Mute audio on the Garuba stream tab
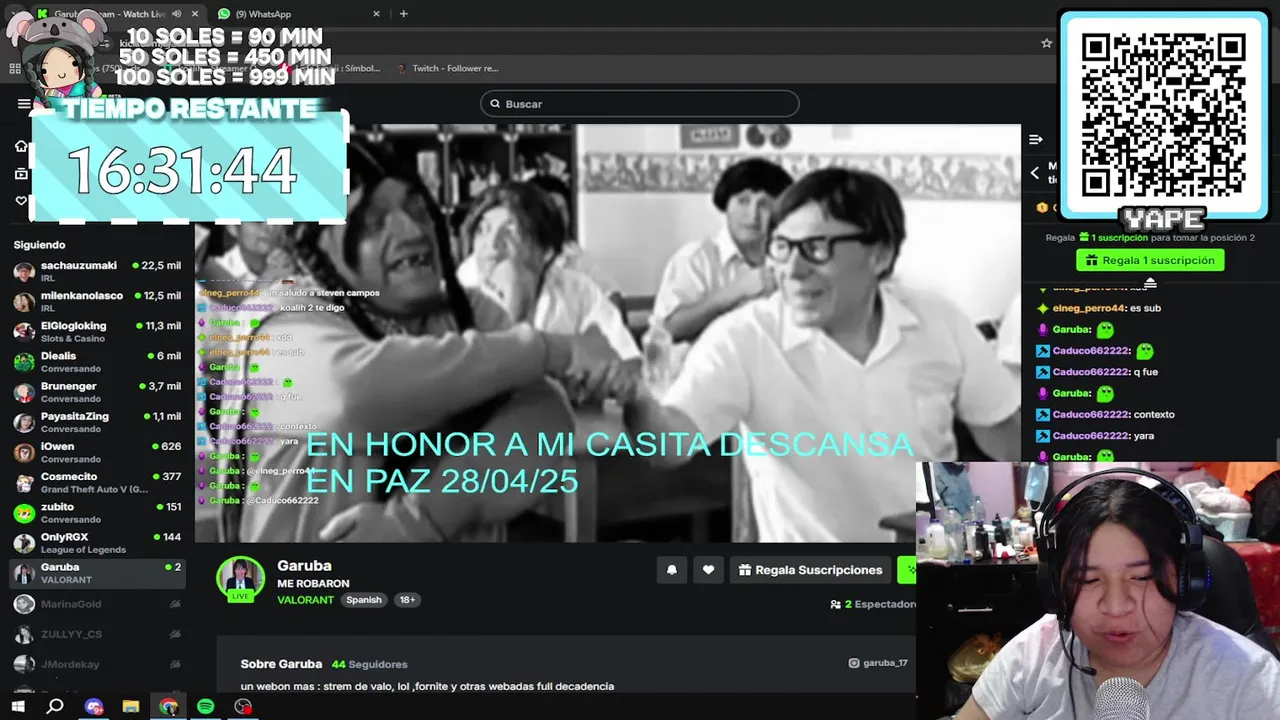This screenshot has width=1280, height=720. [177, 14]
